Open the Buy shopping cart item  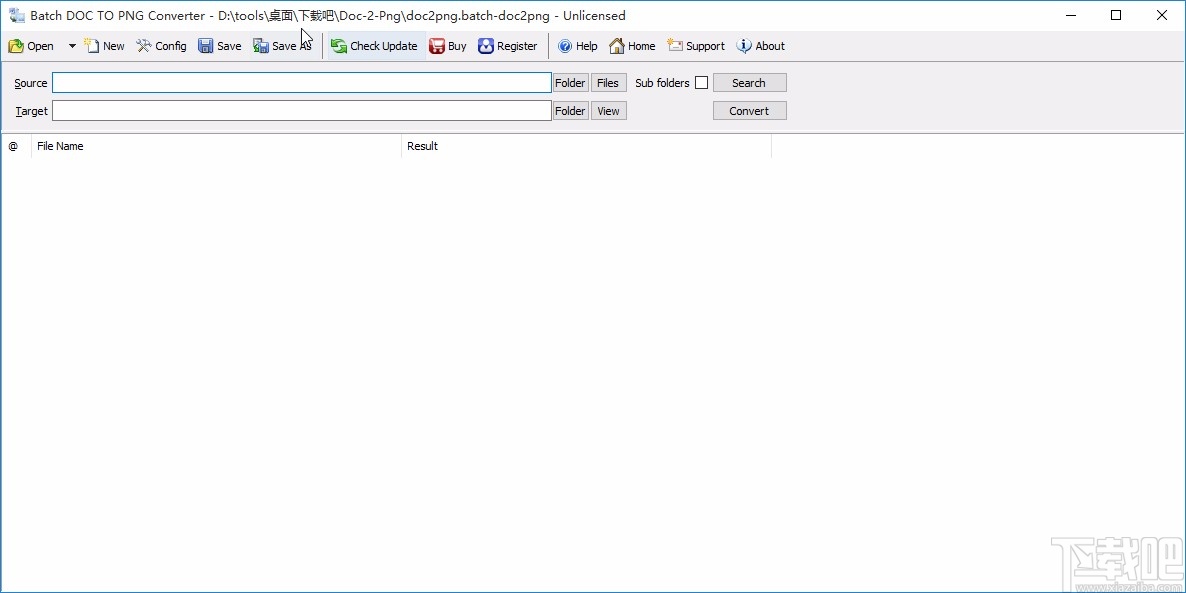click(x=448, y=46)
